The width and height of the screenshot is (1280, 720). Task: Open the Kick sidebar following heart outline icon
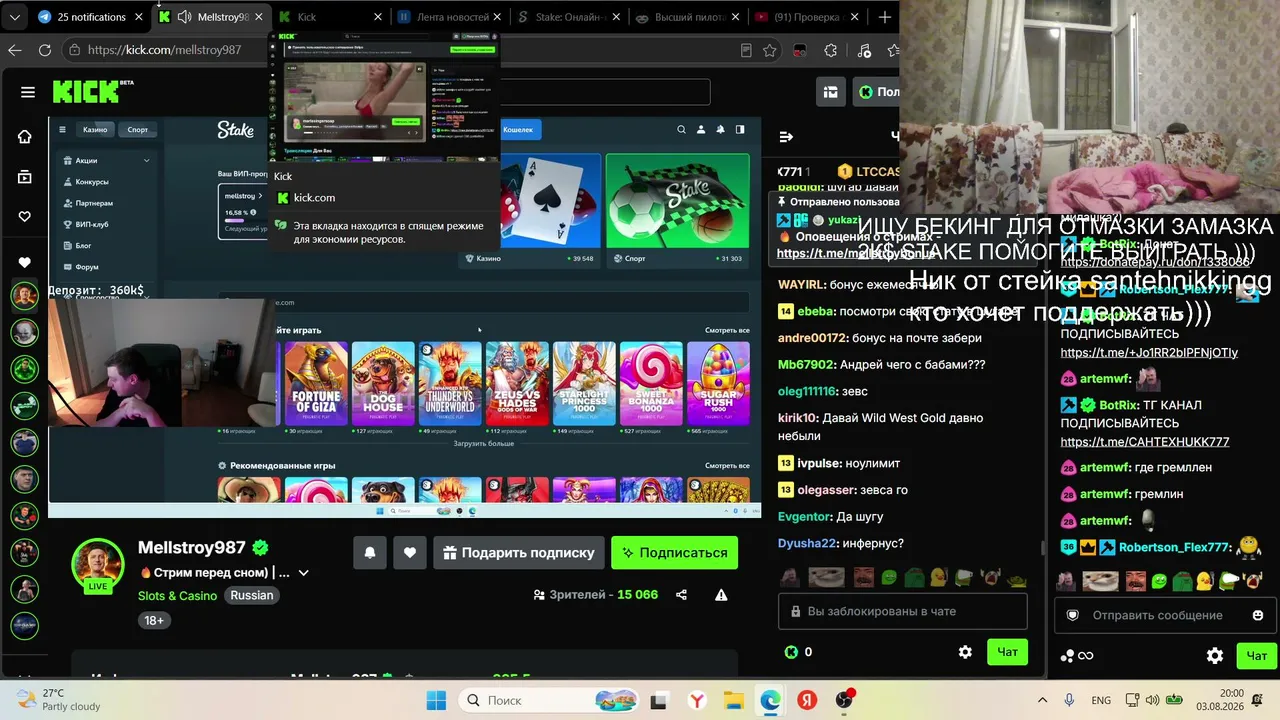tap(25, 217)
